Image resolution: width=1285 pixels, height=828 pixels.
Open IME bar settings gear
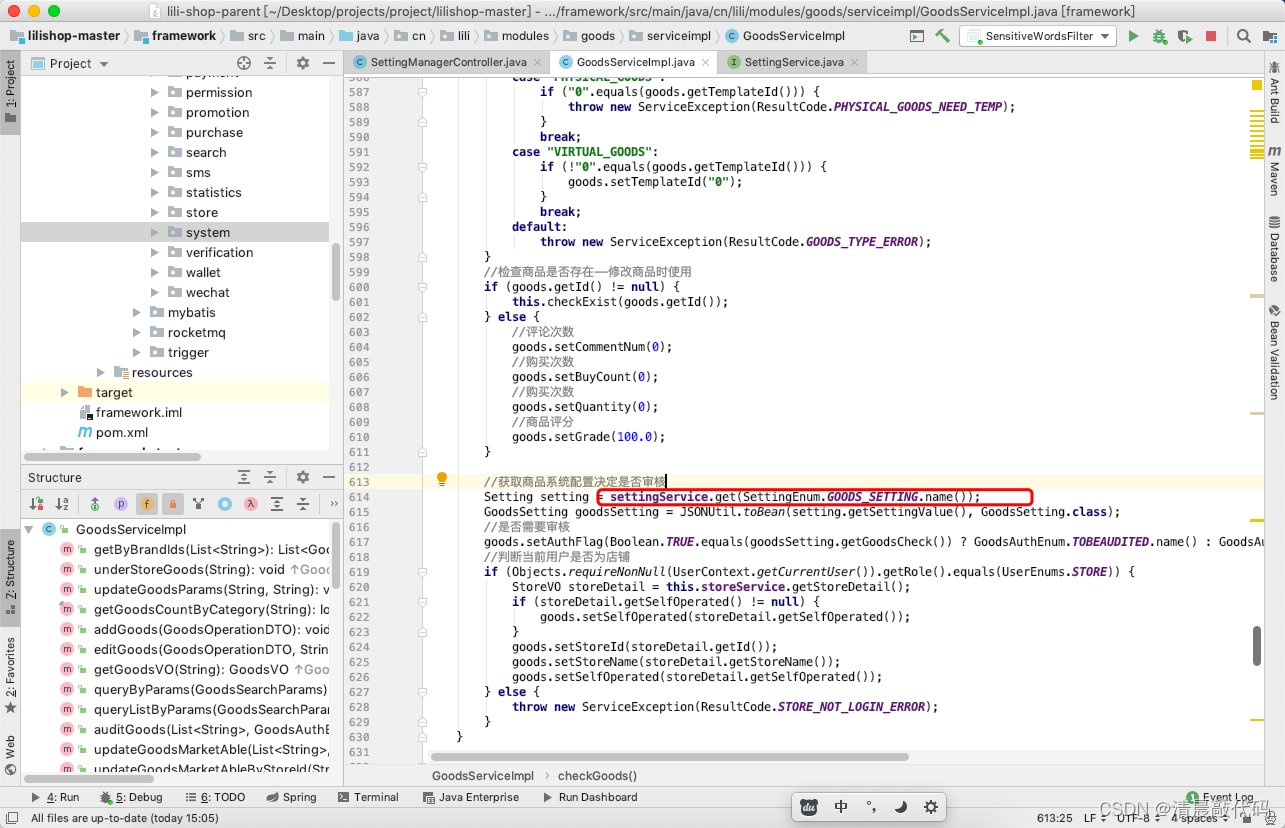pyautogui.click(x=930, y=807)
